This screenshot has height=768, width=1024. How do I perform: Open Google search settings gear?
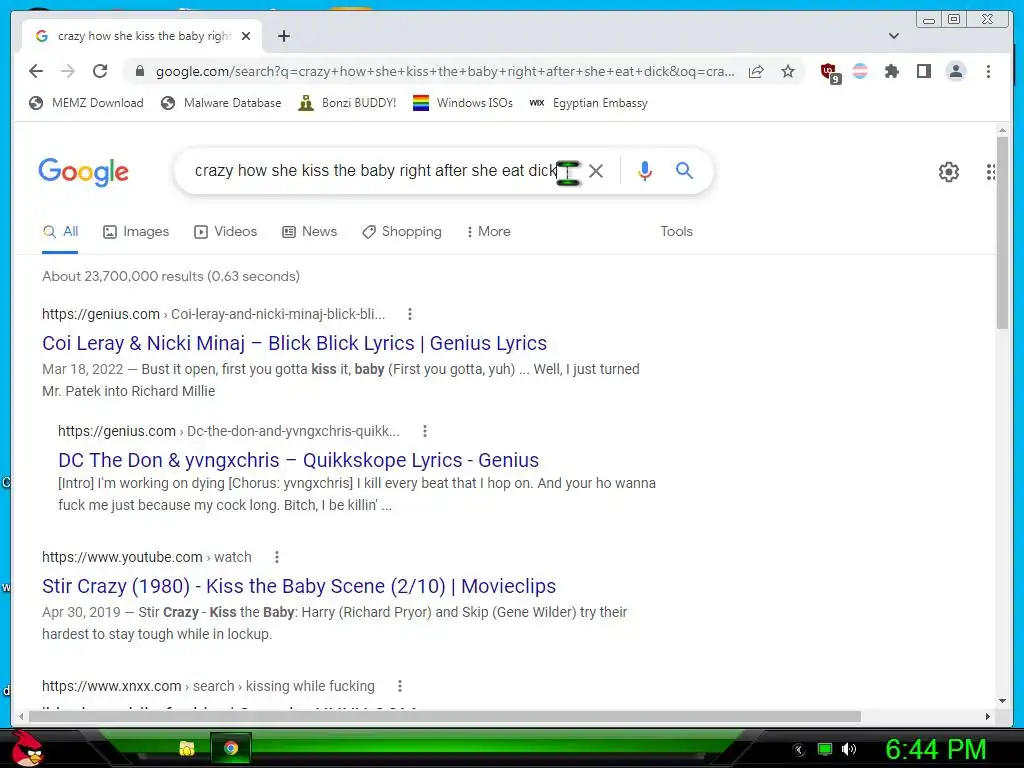948,172
